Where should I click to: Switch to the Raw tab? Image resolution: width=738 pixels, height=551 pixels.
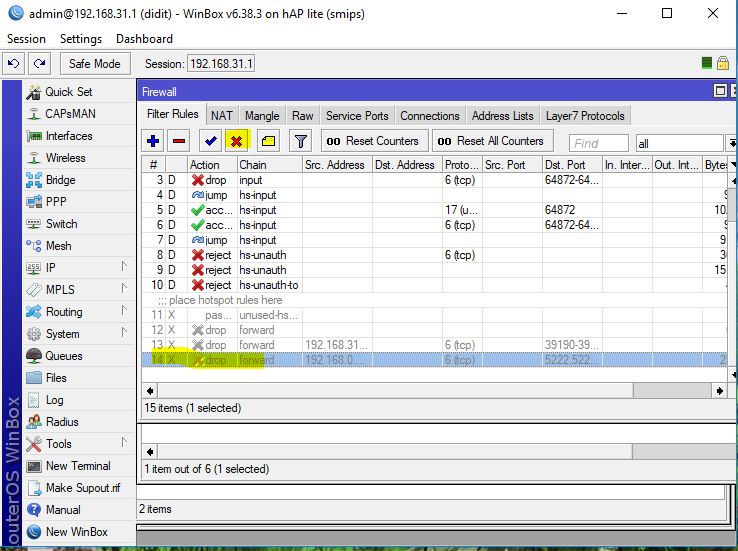tap(302, 116)
